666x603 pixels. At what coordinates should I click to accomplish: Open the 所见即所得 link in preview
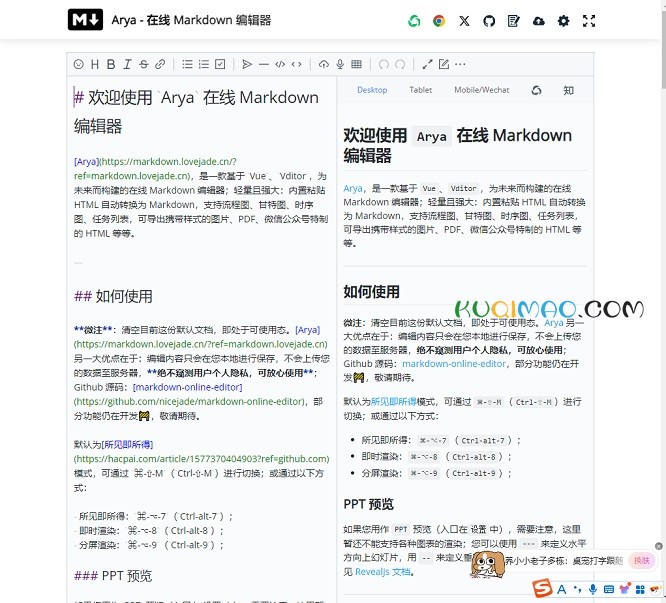click(x=394, y=401)
